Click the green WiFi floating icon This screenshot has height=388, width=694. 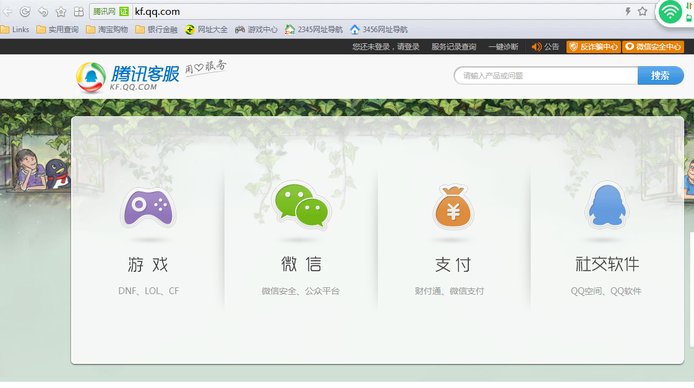(670, 12)
